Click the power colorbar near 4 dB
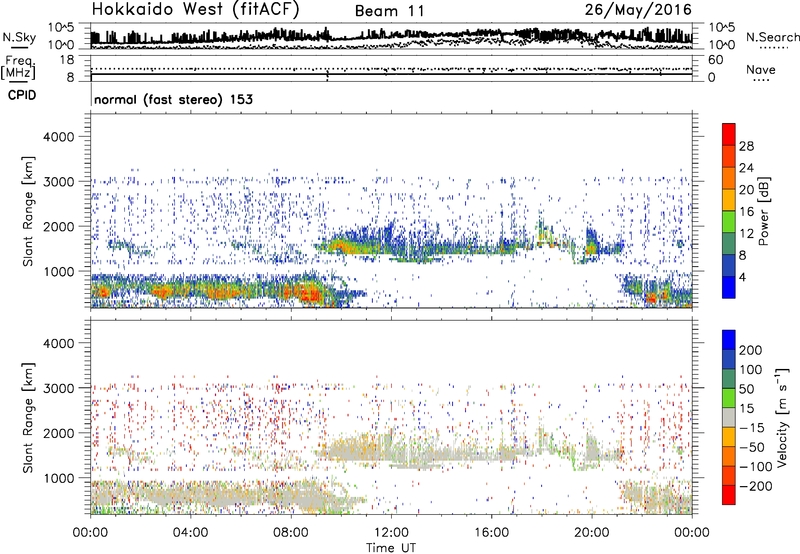The height and width of the screenshot is (554, 800). click(x=729, y=277)
